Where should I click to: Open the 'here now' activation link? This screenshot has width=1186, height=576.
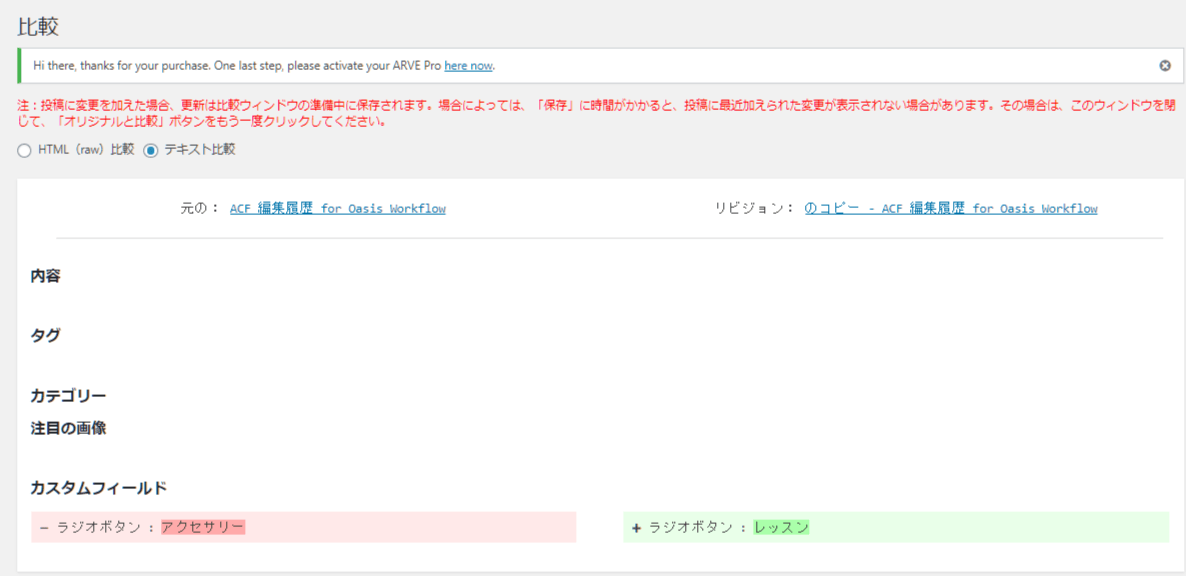pos(468,66)
